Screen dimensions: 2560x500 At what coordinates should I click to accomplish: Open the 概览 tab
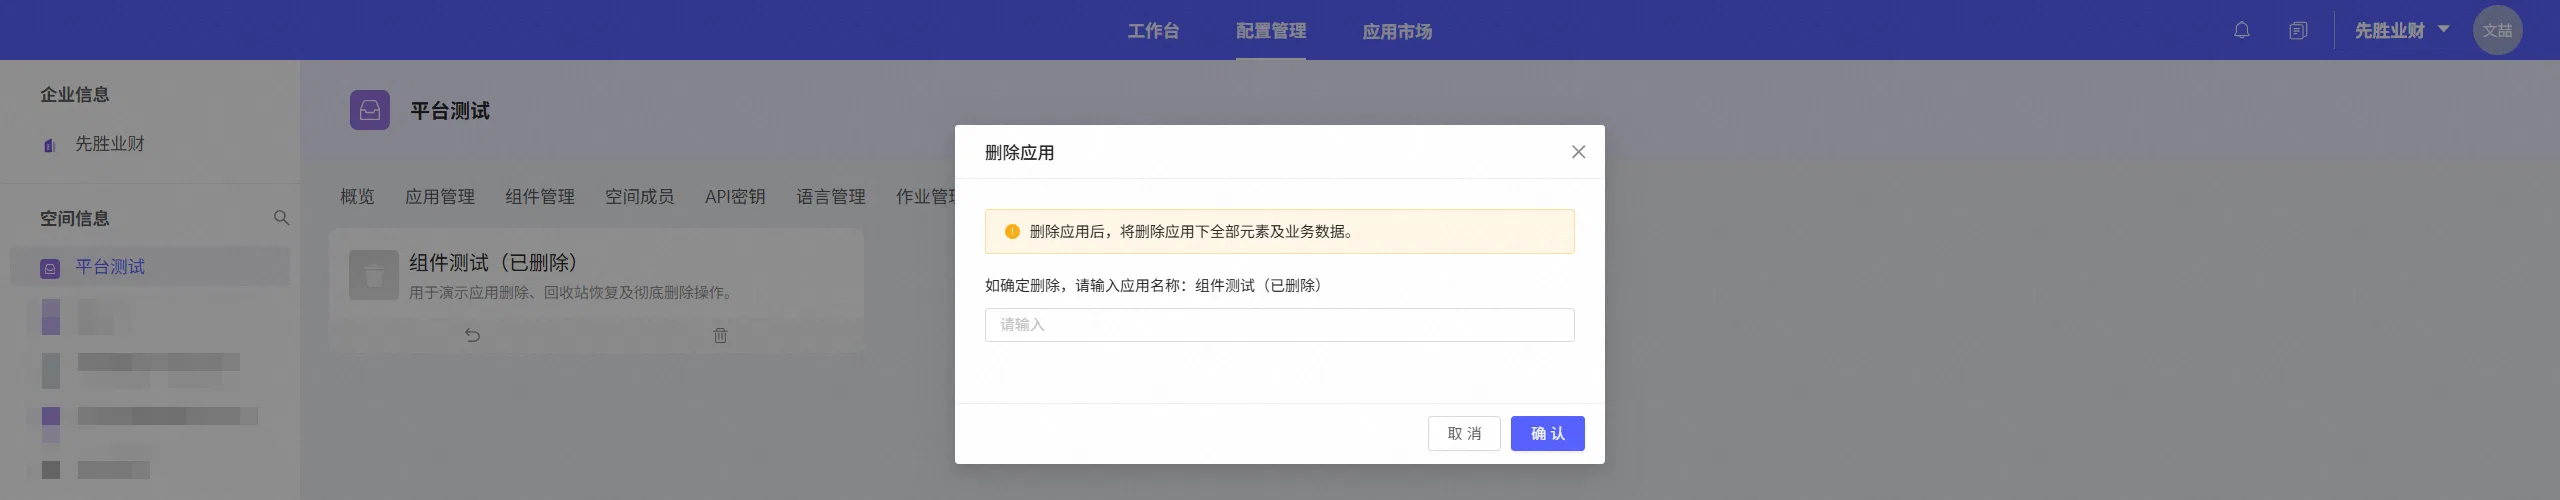tap(357, 196)
